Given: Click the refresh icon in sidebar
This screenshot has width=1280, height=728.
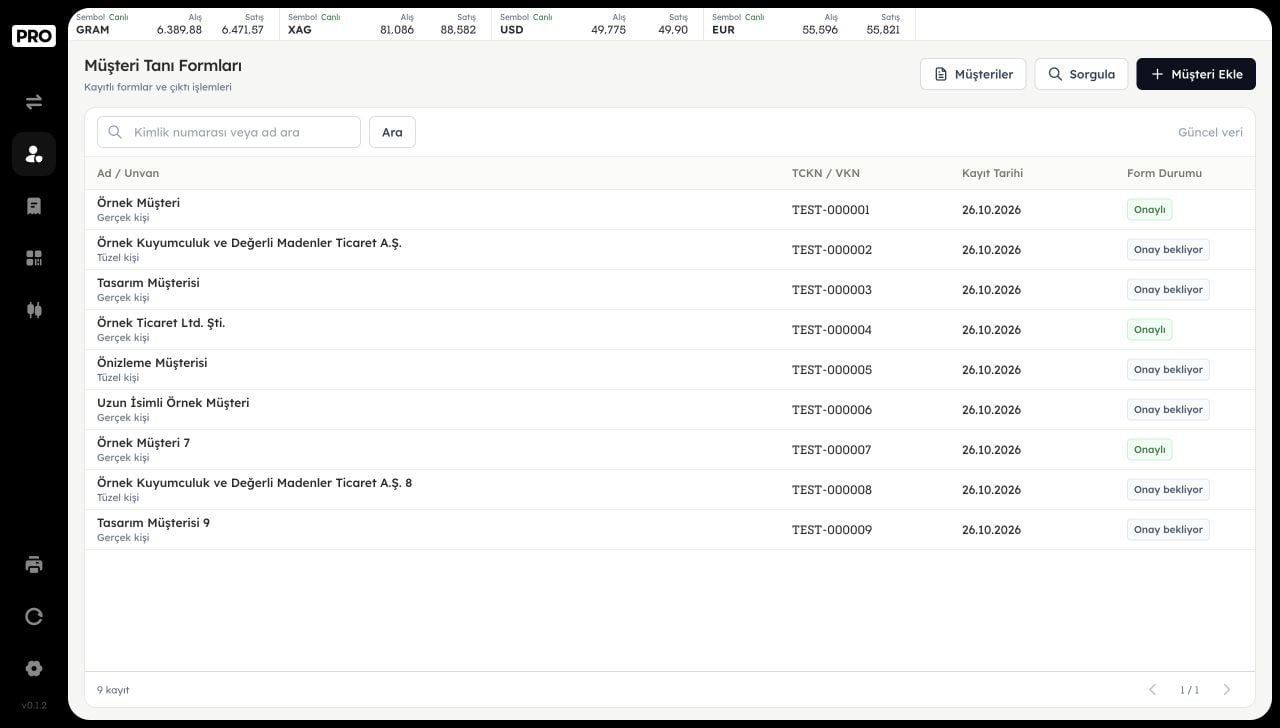Looking at the screenshot, I should click(34, 616).
